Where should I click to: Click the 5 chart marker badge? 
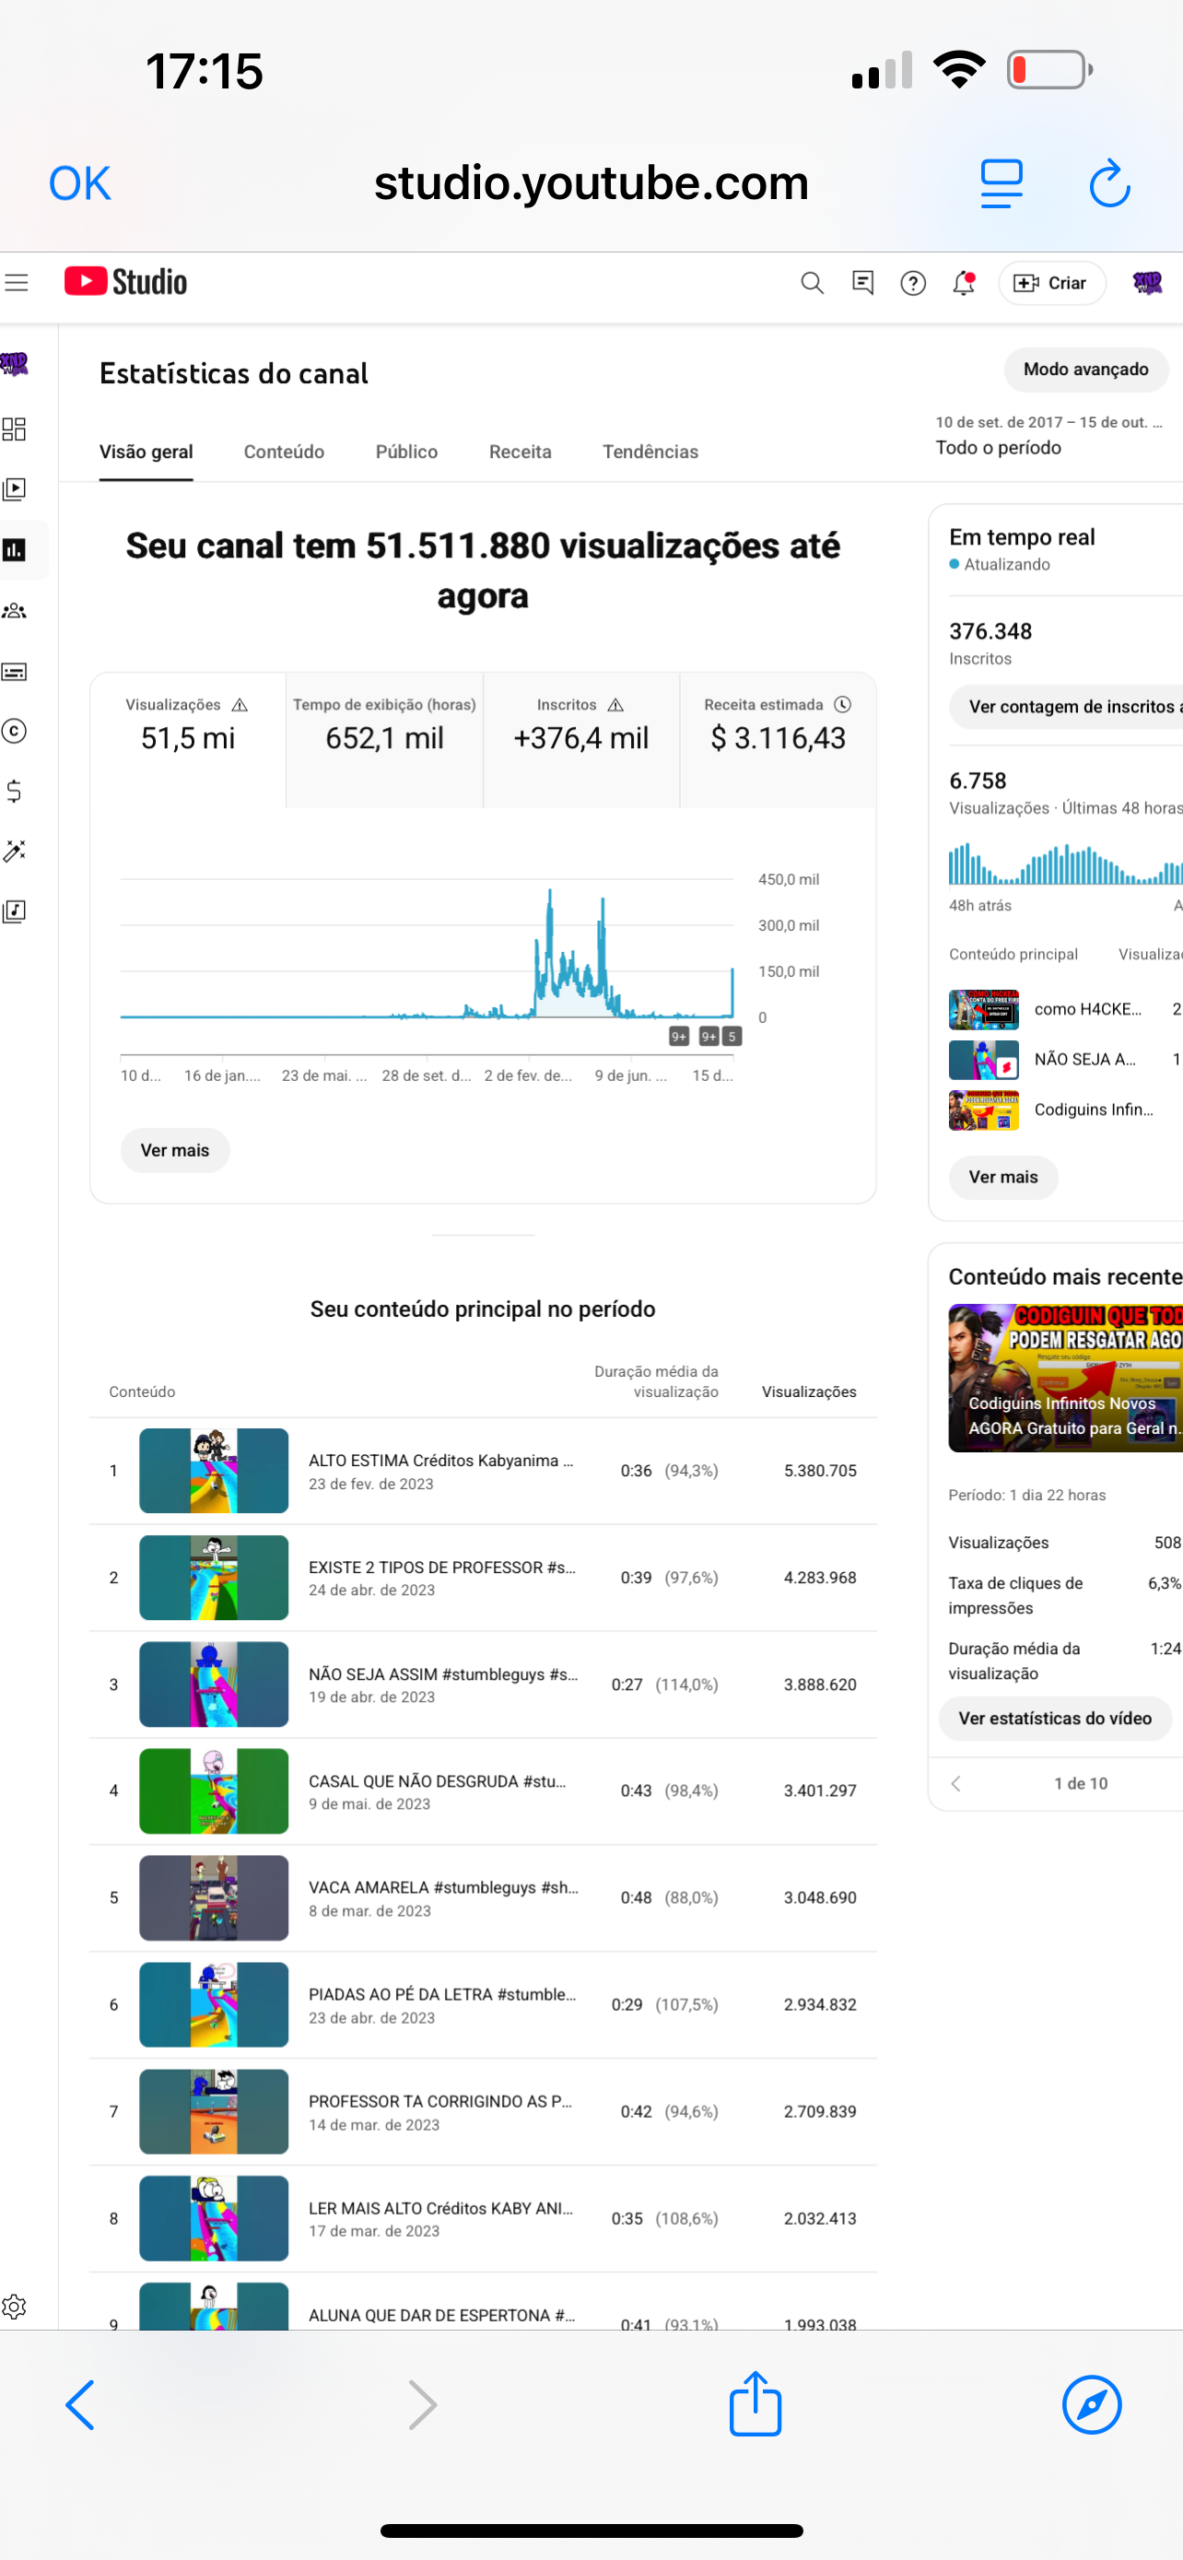[x=732, y=1037]
